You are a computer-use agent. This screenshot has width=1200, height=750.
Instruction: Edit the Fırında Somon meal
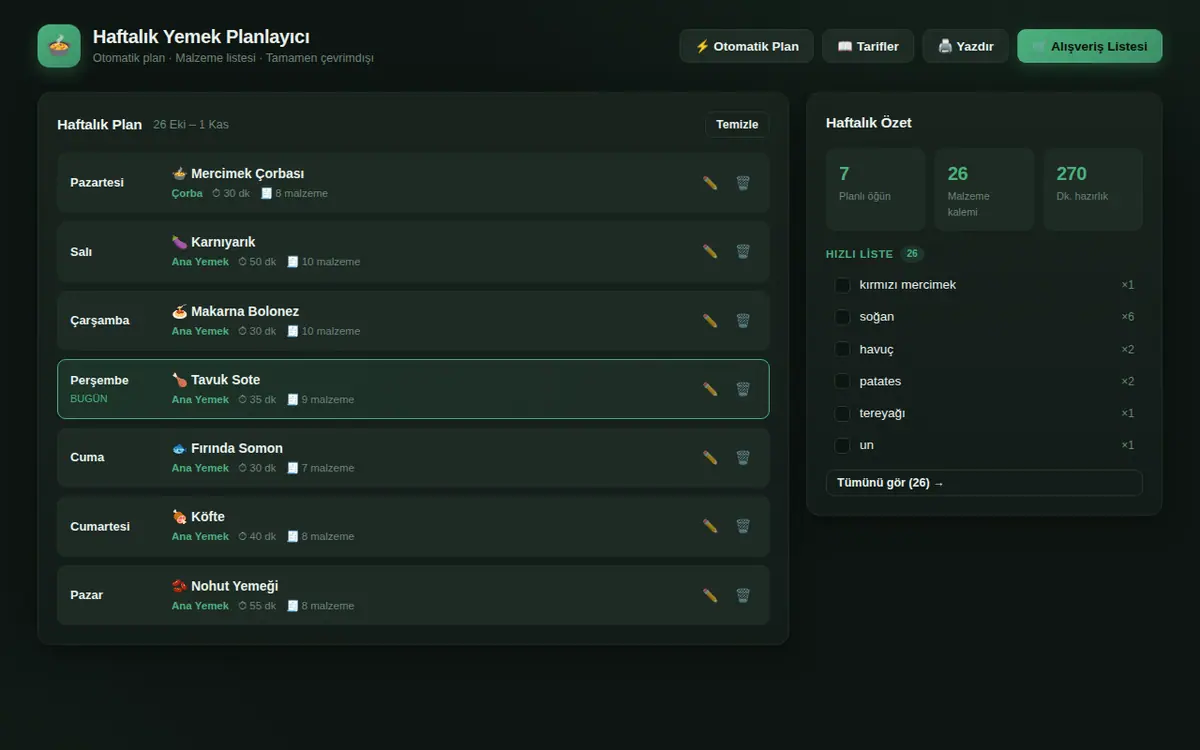click(710, 458)
